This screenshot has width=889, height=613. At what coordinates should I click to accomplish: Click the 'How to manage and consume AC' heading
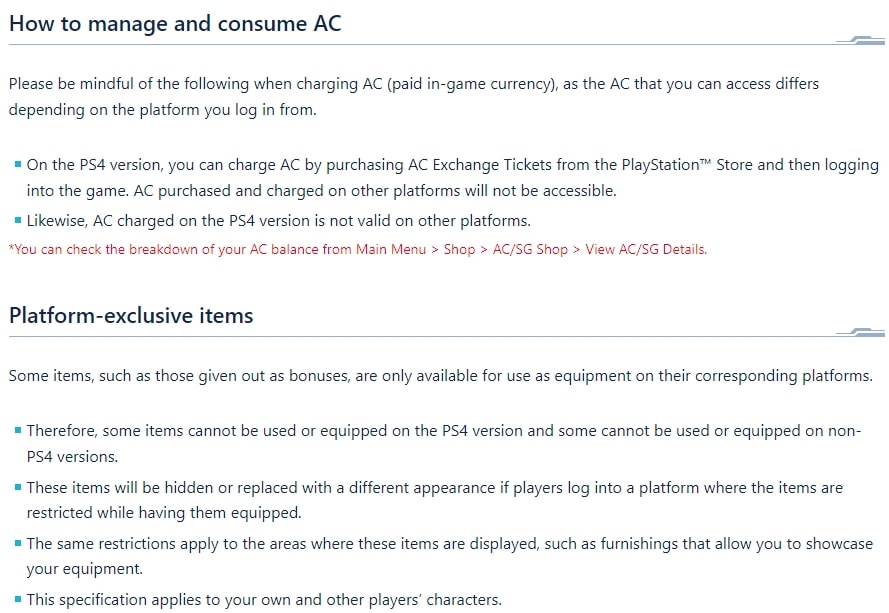click(175, 24)
